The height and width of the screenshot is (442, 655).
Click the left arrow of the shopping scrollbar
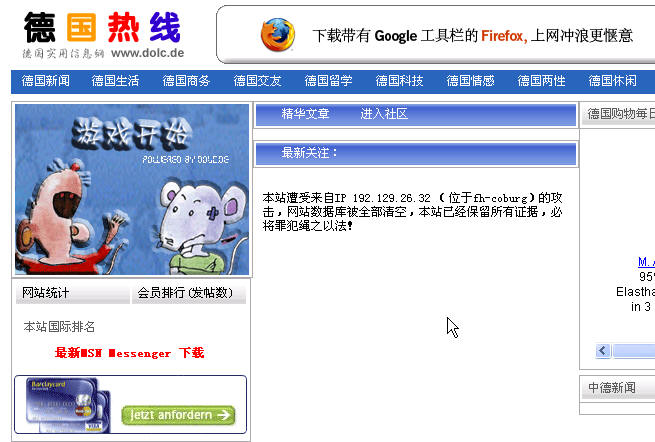[603, 351]
